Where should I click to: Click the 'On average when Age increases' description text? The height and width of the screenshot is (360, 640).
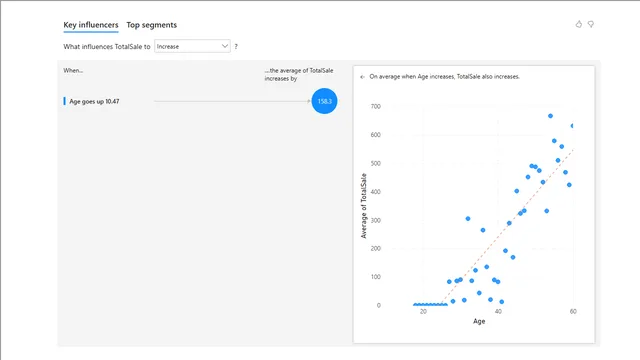click(444, 77)
